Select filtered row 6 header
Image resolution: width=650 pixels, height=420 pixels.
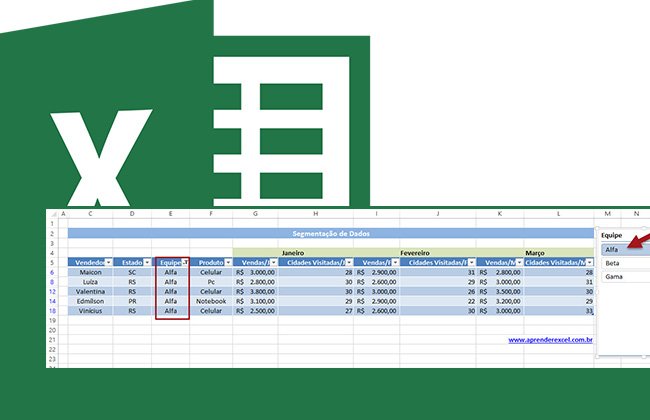52,272
